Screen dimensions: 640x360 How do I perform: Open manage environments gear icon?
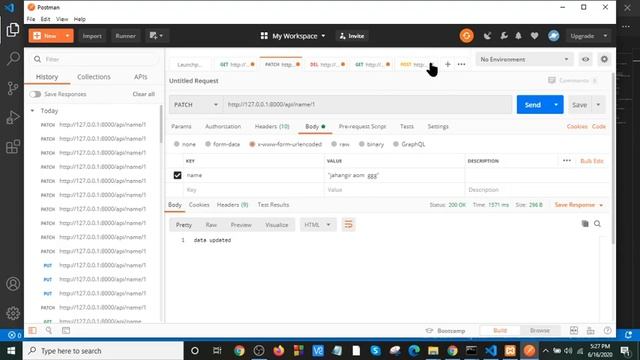pos(604,59)
